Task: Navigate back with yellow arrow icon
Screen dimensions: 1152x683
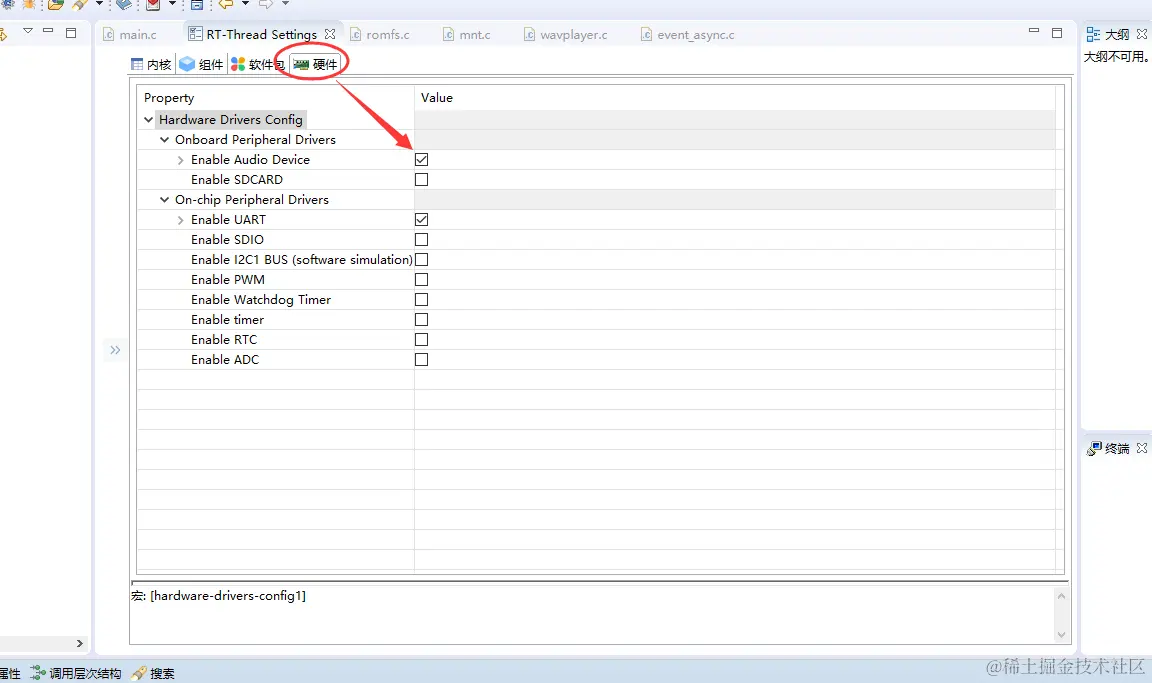Action: 226,4
